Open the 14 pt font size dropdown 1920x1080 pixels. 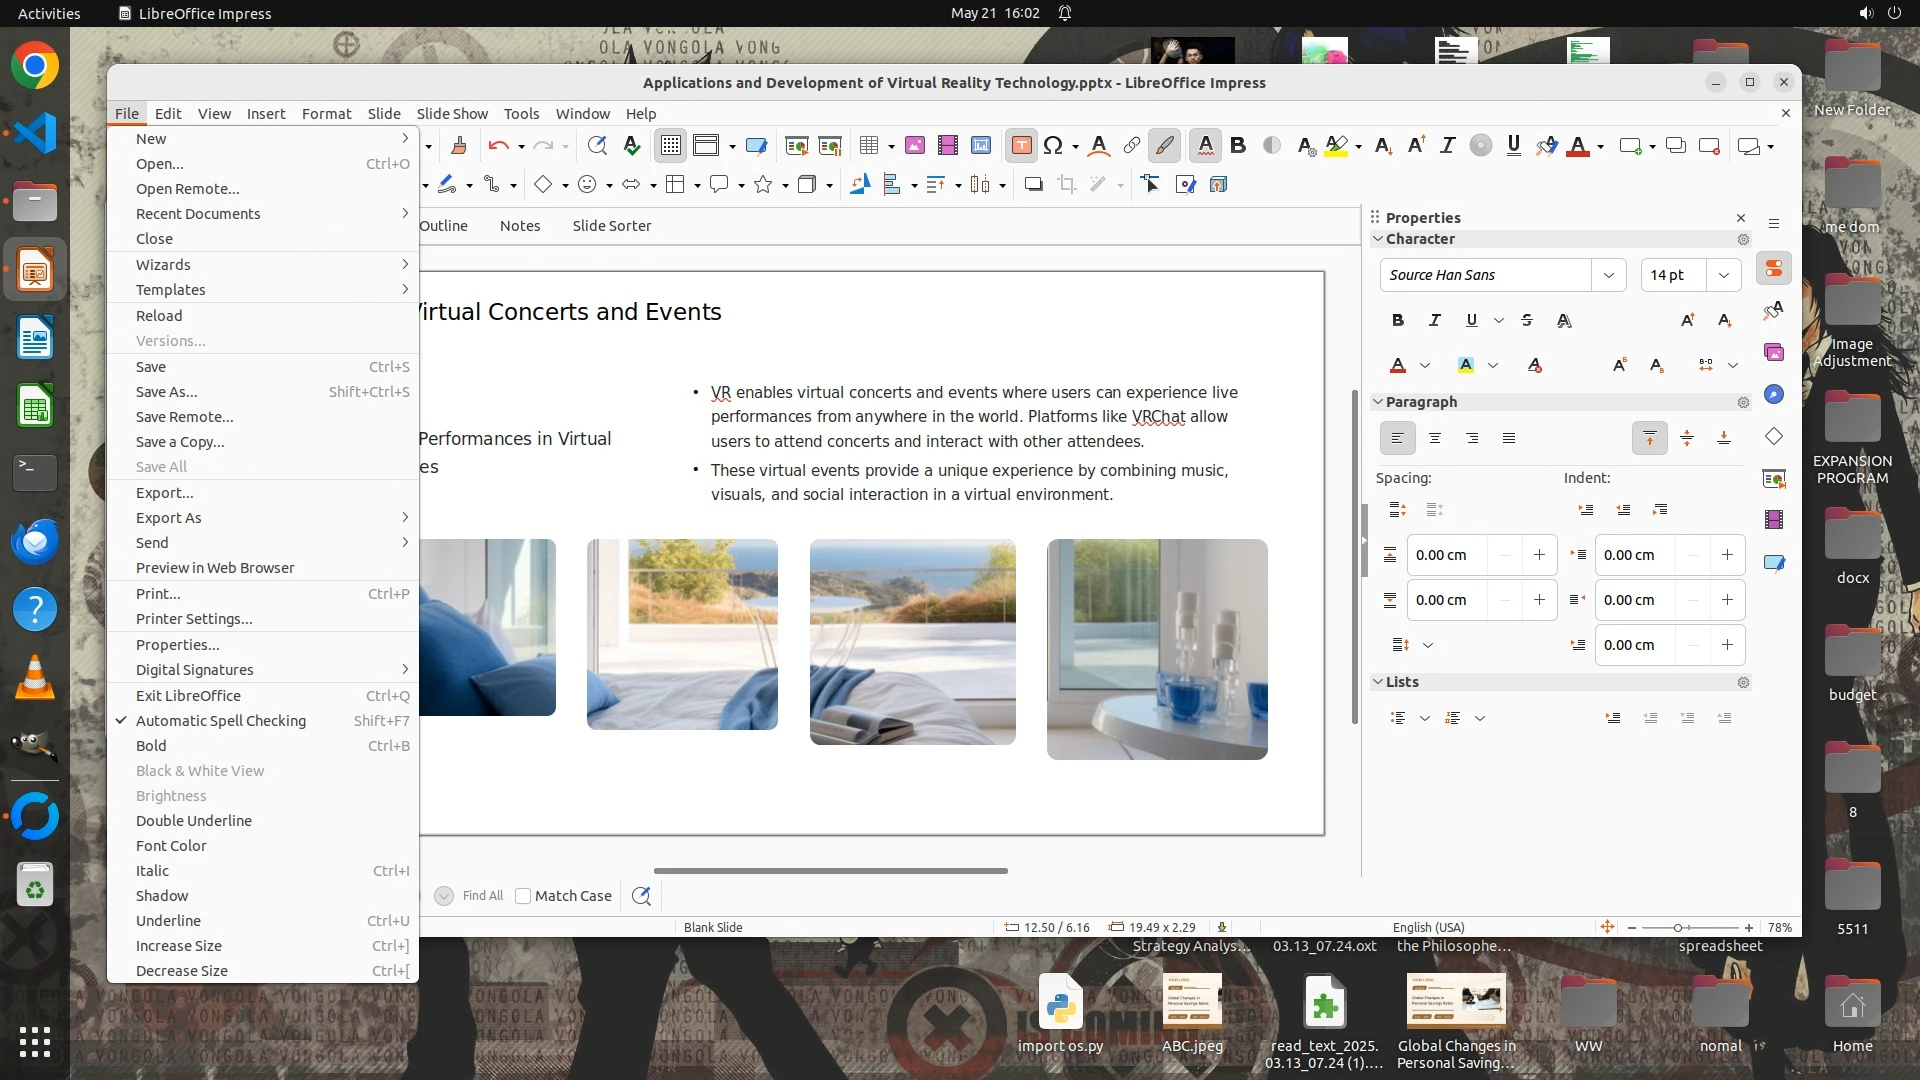[1723, 274]
